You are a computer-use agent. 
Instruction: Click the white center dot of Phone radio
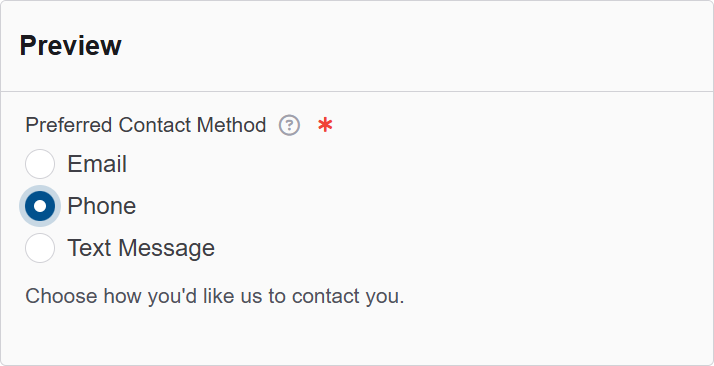pyautogui.click(x=40, y=206)
